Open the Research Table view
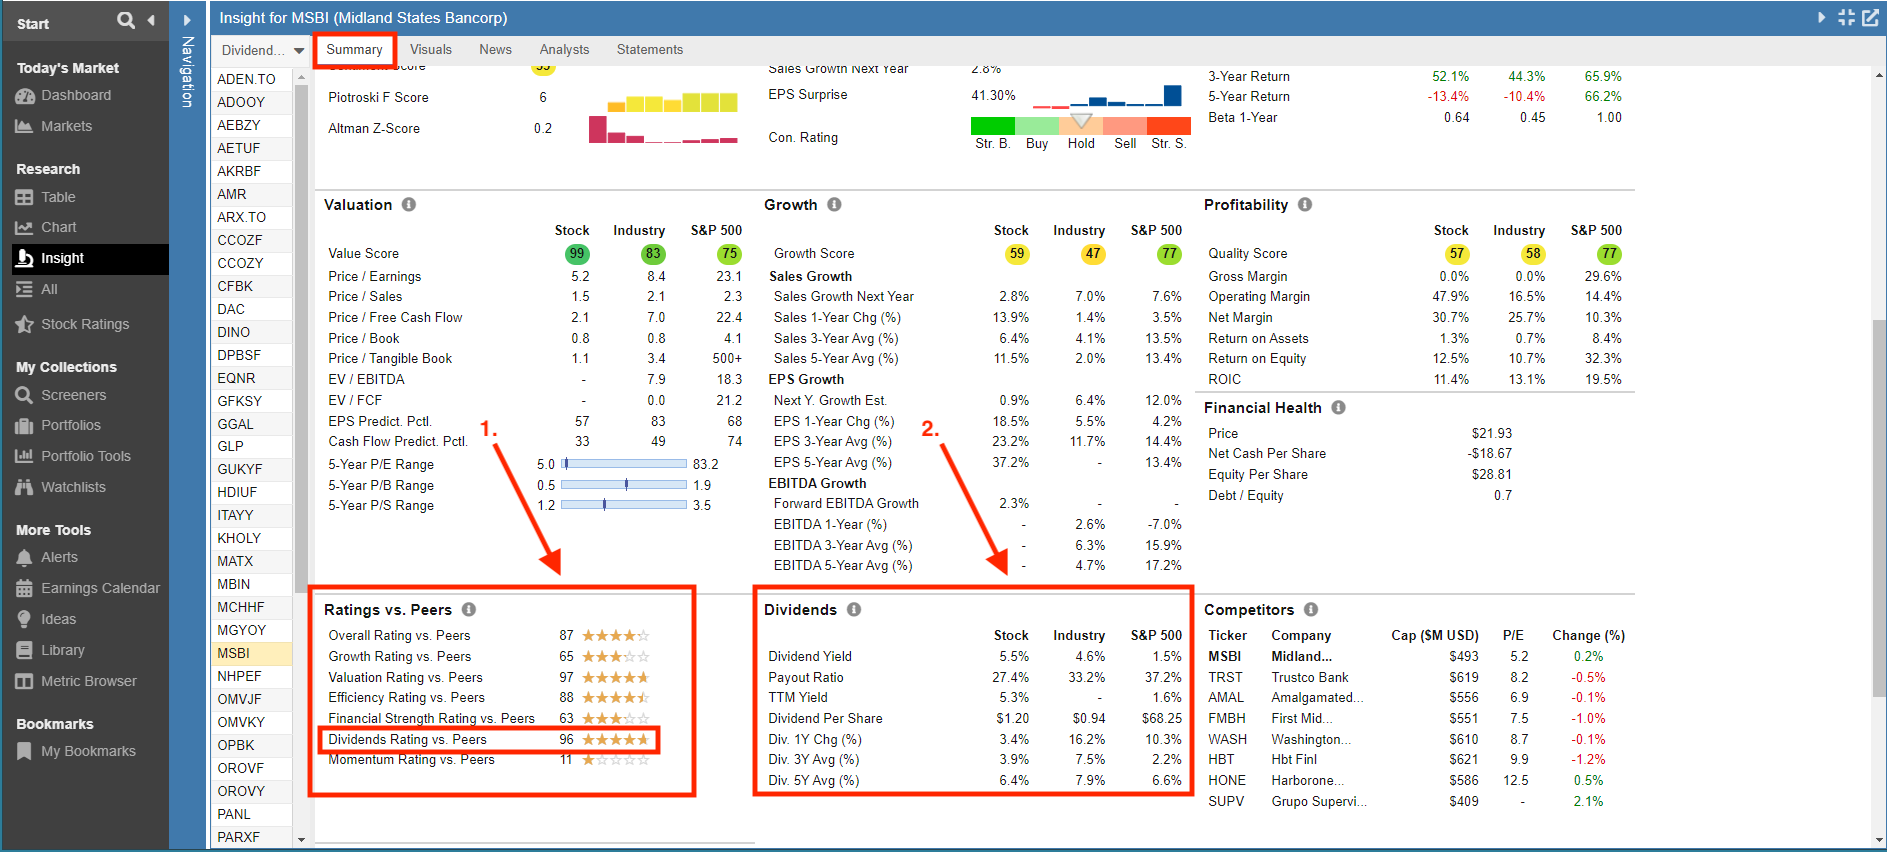The height and width of the screenshot is (852, 1887). coord(58,197)
